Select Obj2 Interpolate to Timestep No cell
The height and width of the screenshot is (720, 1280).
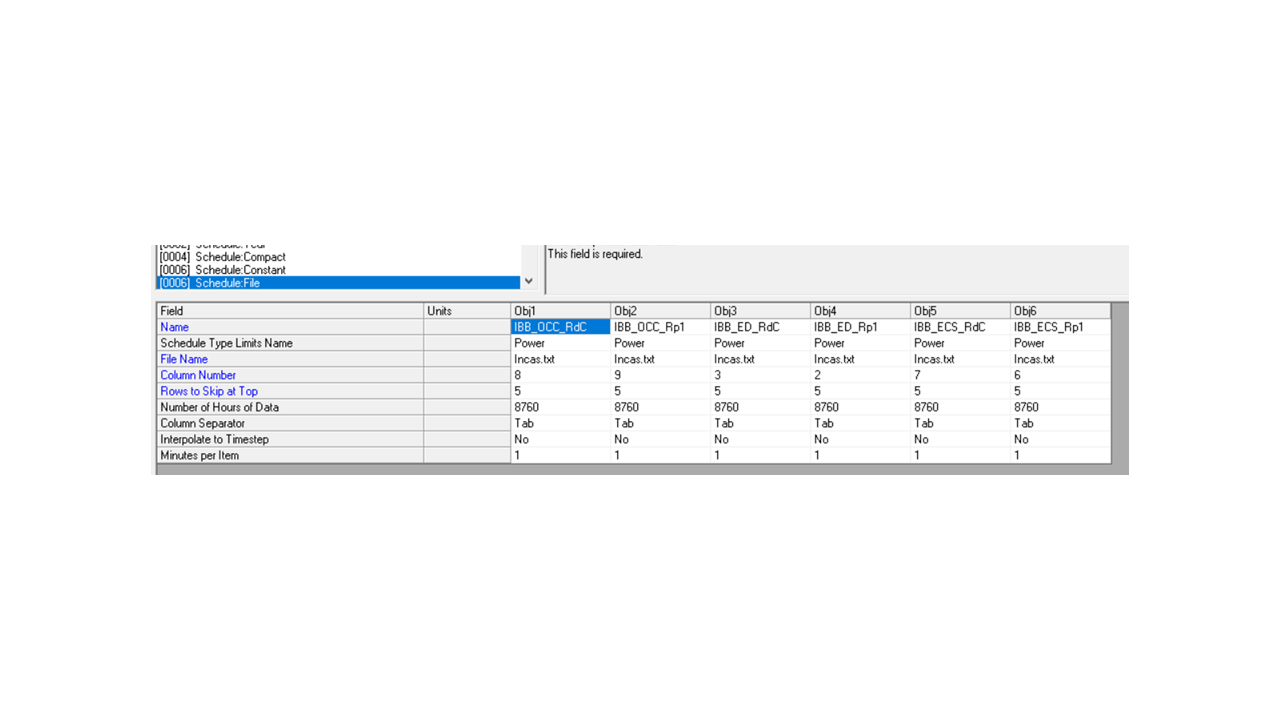click(x=660, y=439)
